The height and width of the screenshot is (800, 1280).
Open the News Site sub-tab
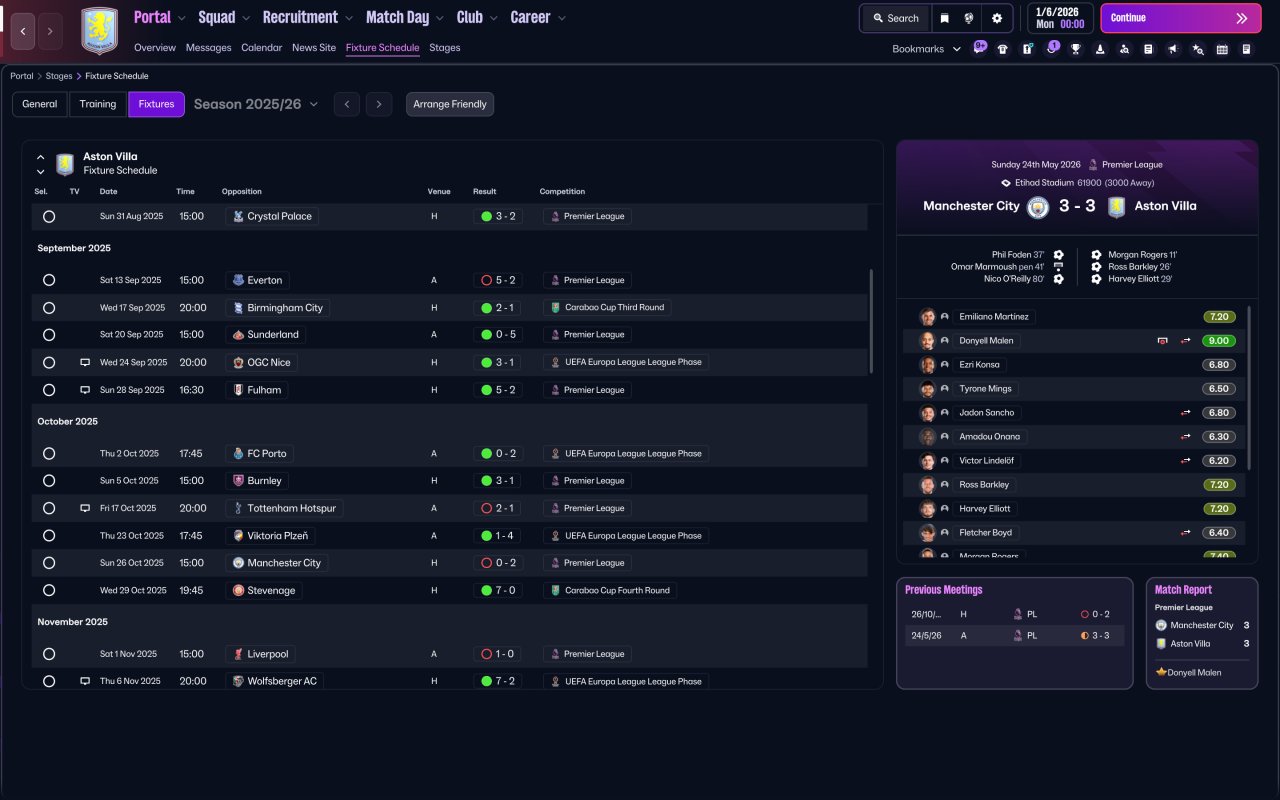(x=314, y=48)
